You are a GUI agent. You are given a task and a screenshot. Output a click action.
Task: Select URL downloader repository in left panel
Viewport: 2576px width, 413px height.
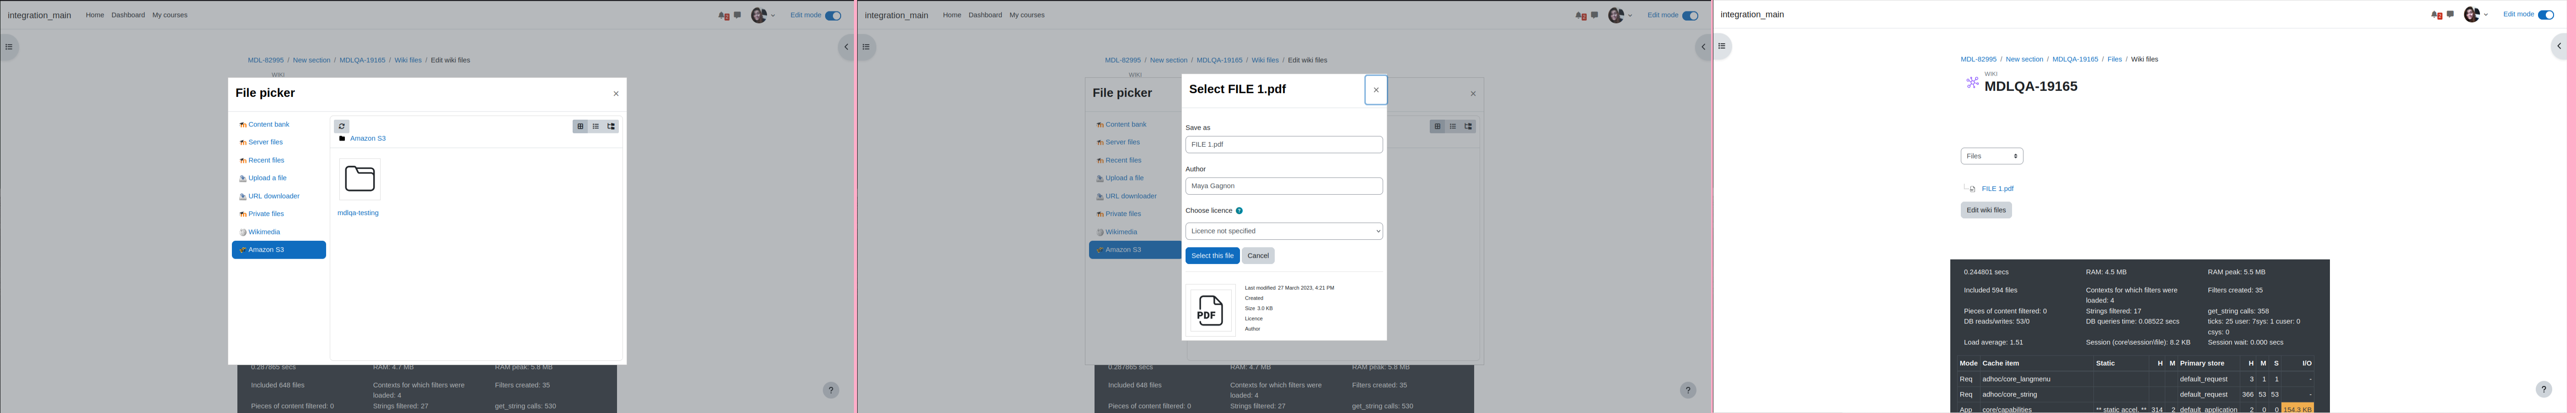(274, 196)
